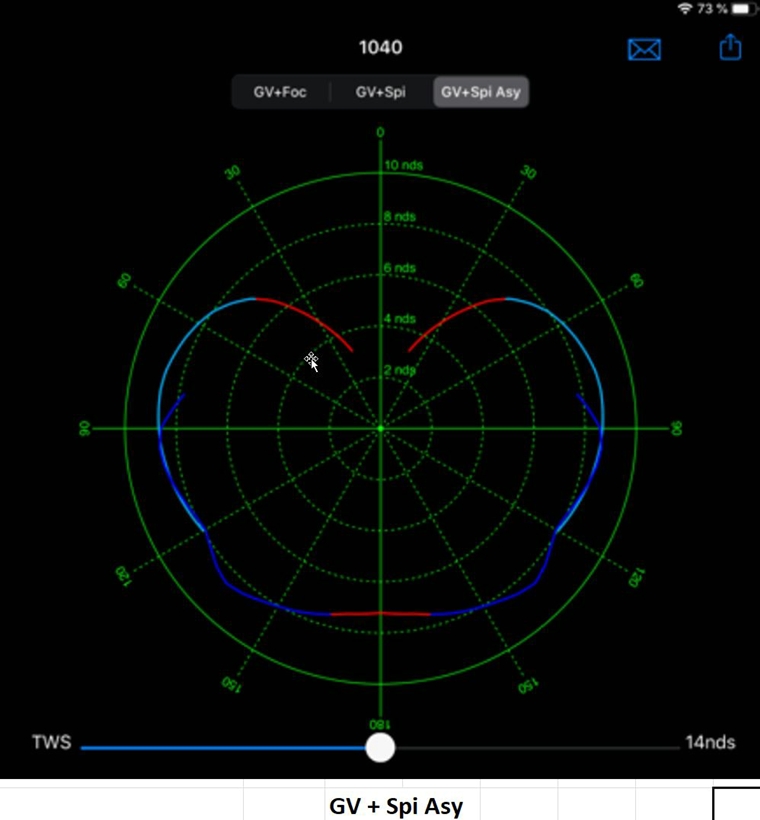Click the battery indicator icon
Viewport: 760px width, 820px height.
point(745,9)
